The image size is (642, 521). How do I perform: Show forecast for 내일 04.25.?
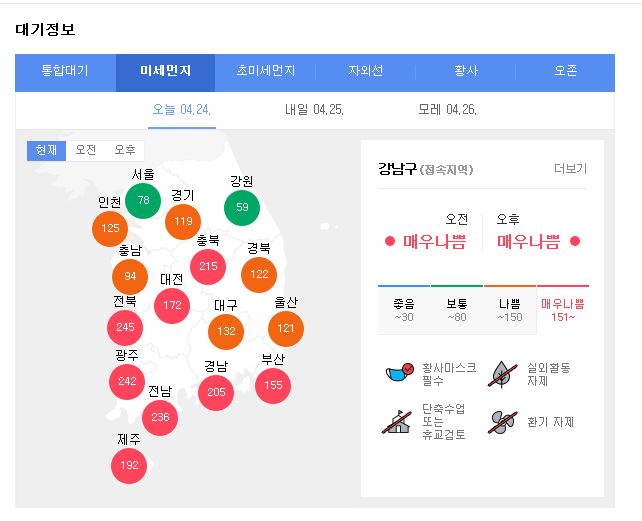point(314,109)
